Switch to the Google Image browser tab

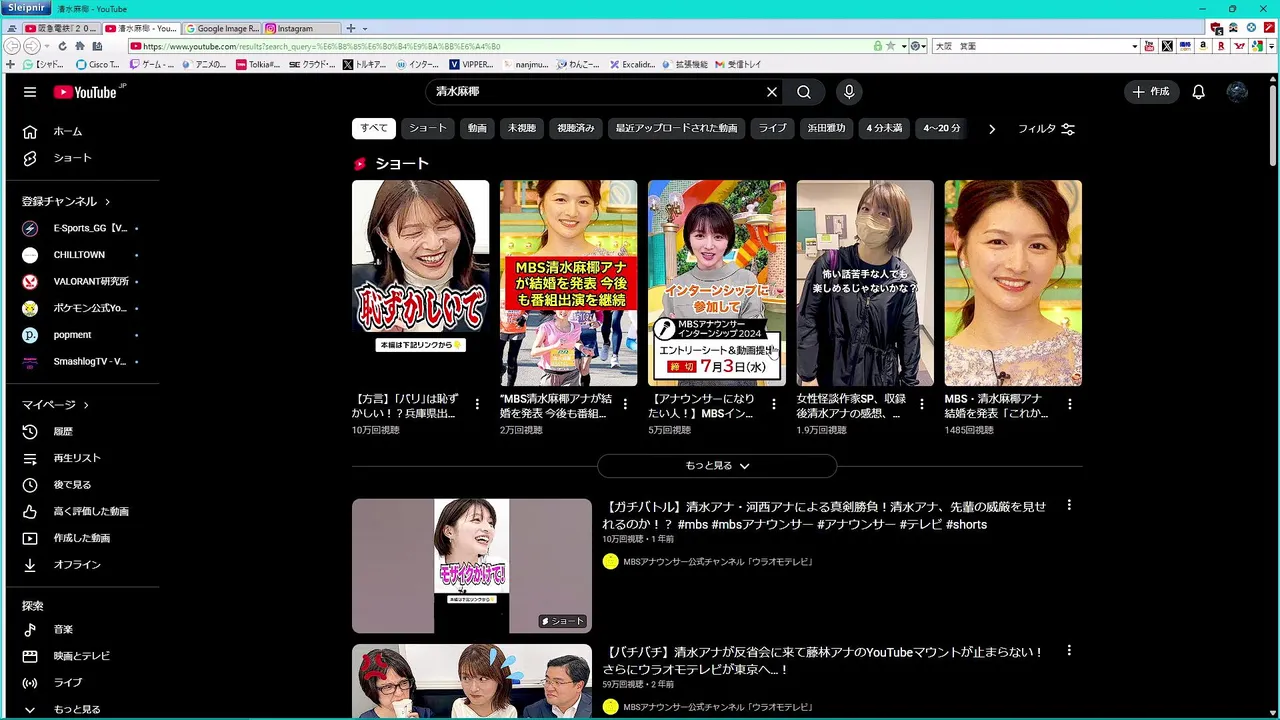point(221,28)
